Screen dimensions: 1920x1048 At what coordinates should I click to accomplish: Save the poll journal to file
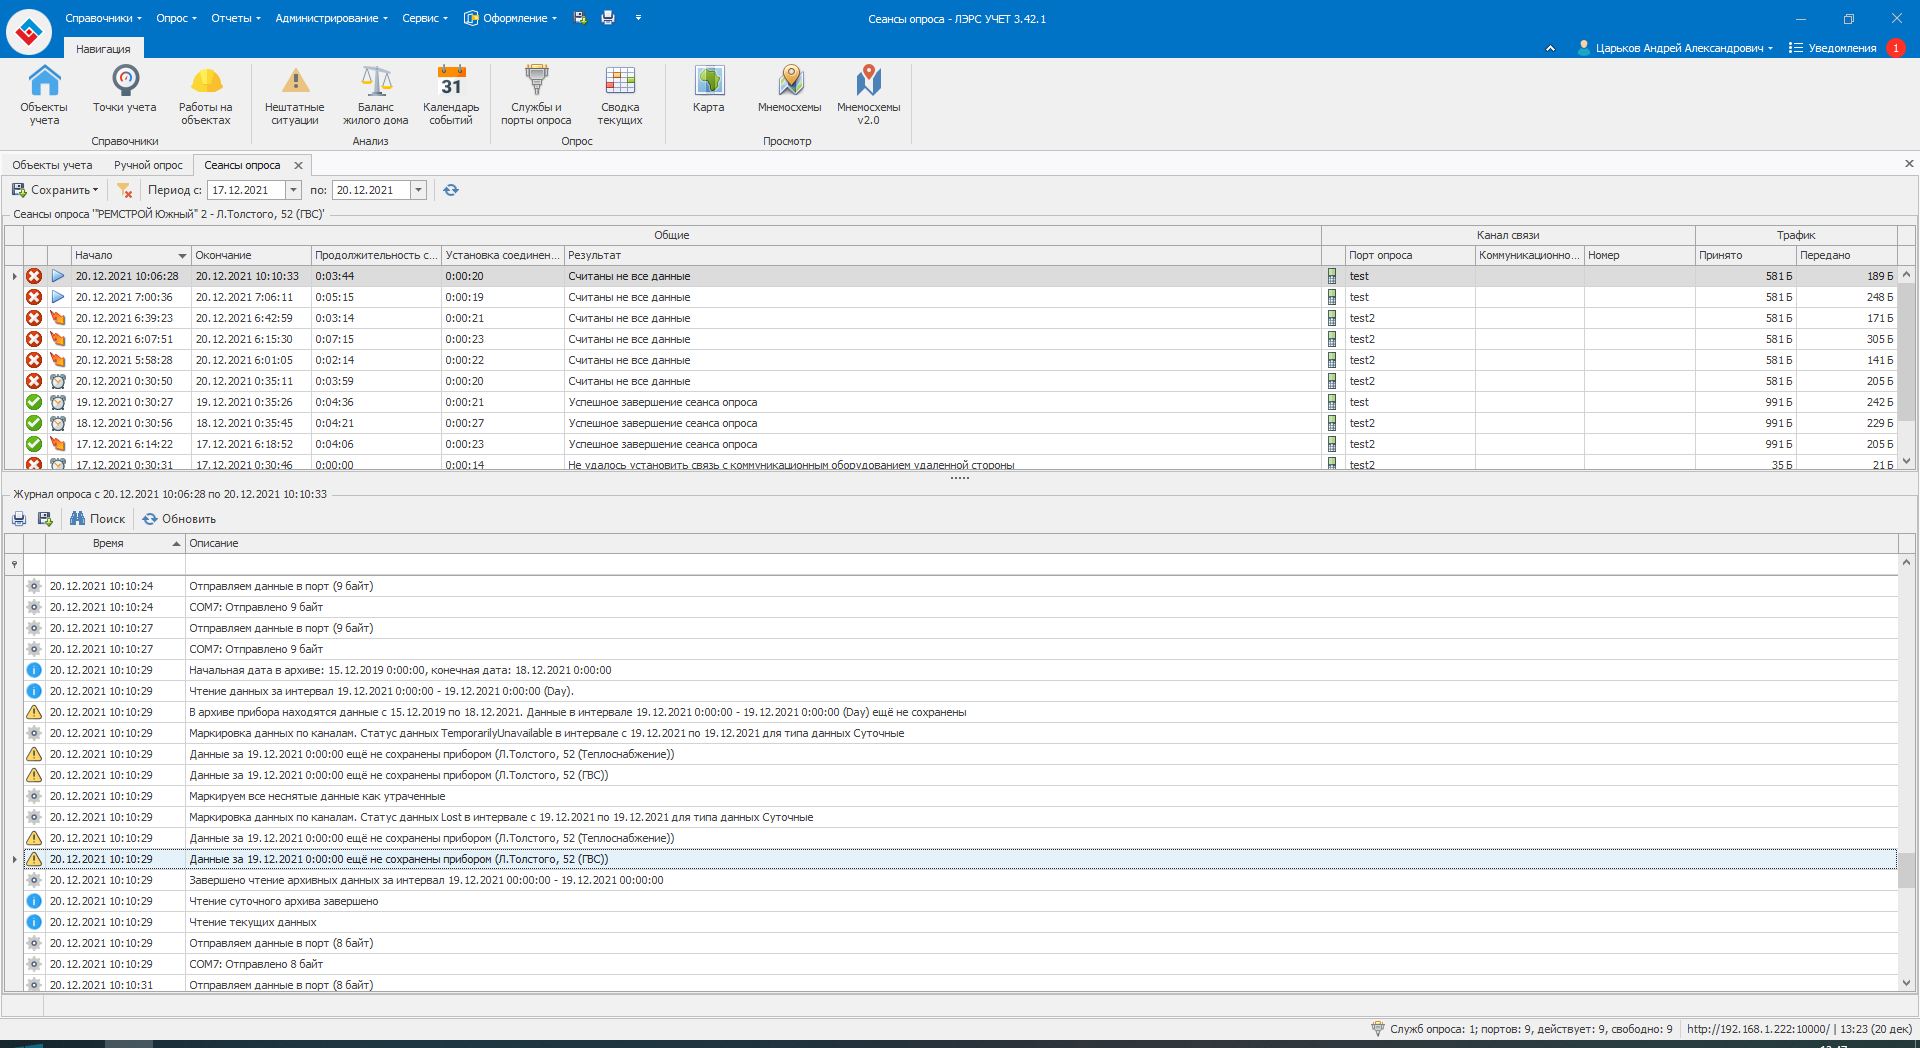tap(45, 519)
